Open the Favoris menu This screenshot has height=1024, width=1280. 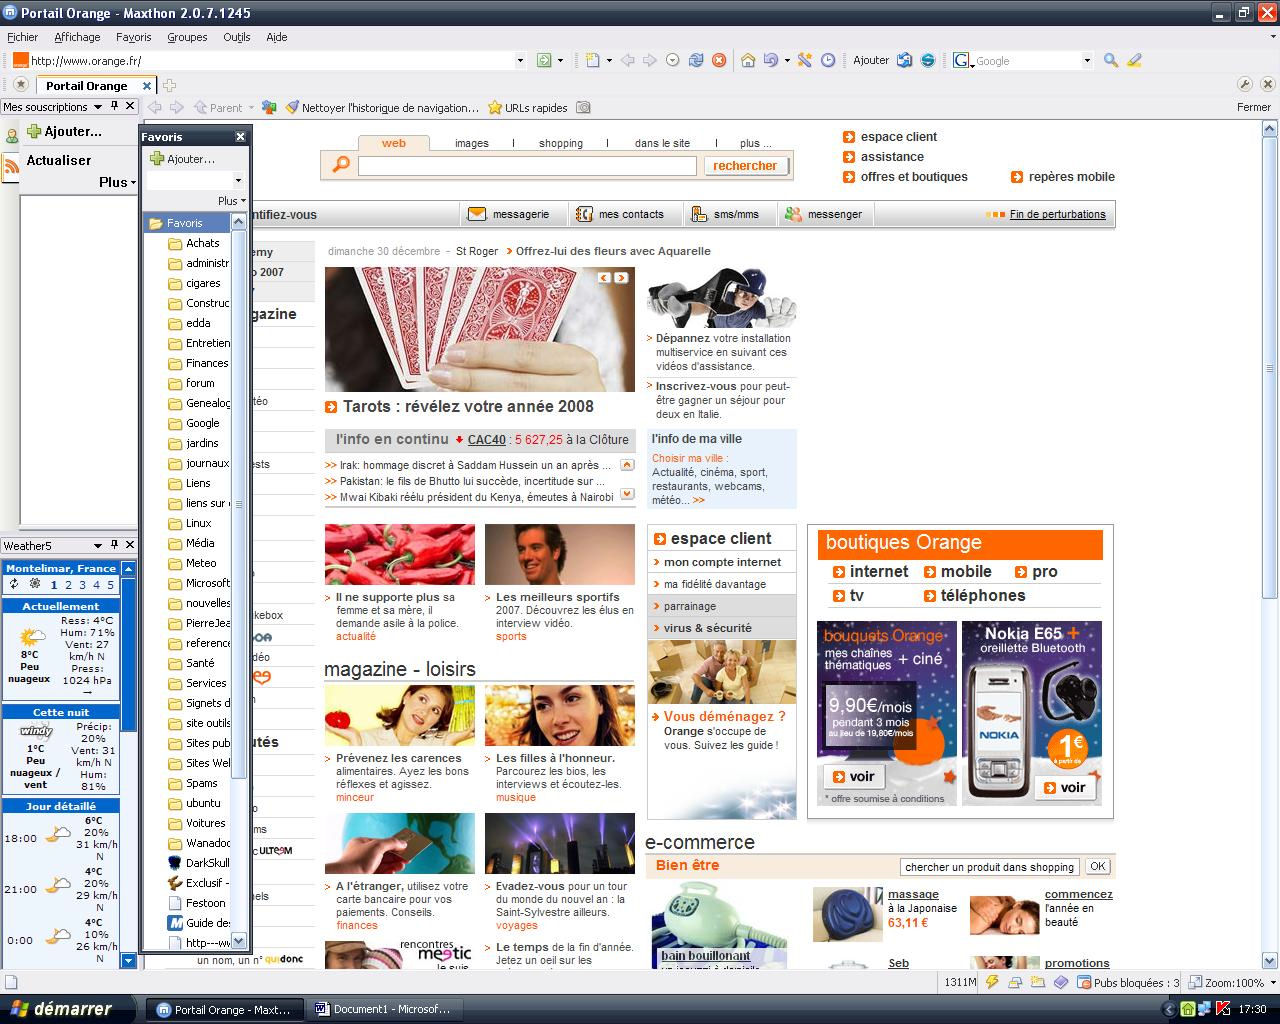click(133, 37)
